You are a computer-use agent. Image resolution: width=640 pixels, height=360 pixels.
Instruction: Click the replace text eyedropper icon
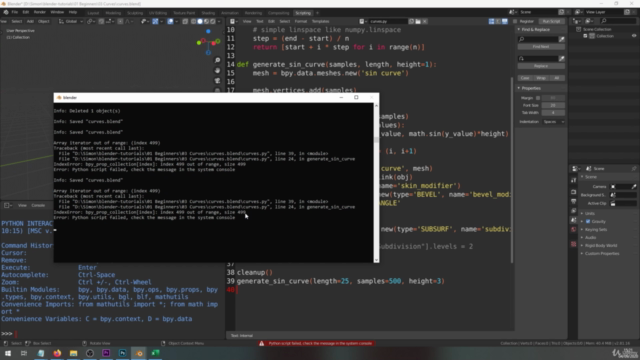pyautogui.click(x=562, y=58)
